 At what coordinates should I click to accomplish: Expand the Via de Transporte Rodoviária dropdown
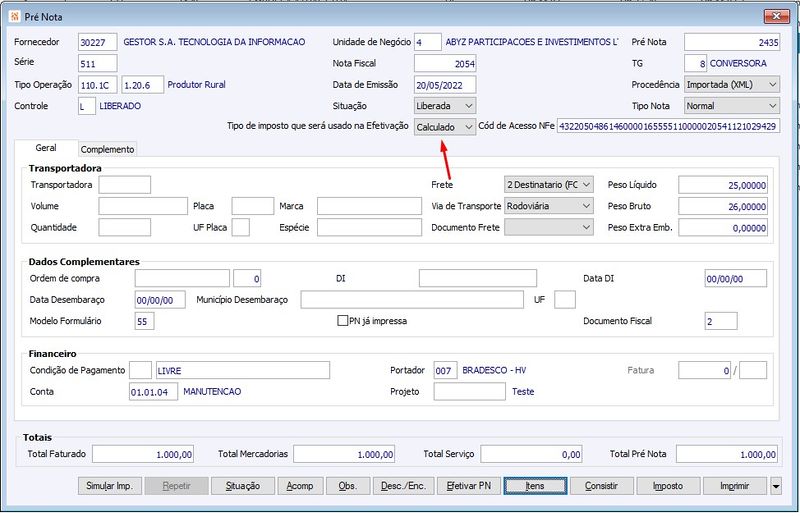(x=548, y=206)
